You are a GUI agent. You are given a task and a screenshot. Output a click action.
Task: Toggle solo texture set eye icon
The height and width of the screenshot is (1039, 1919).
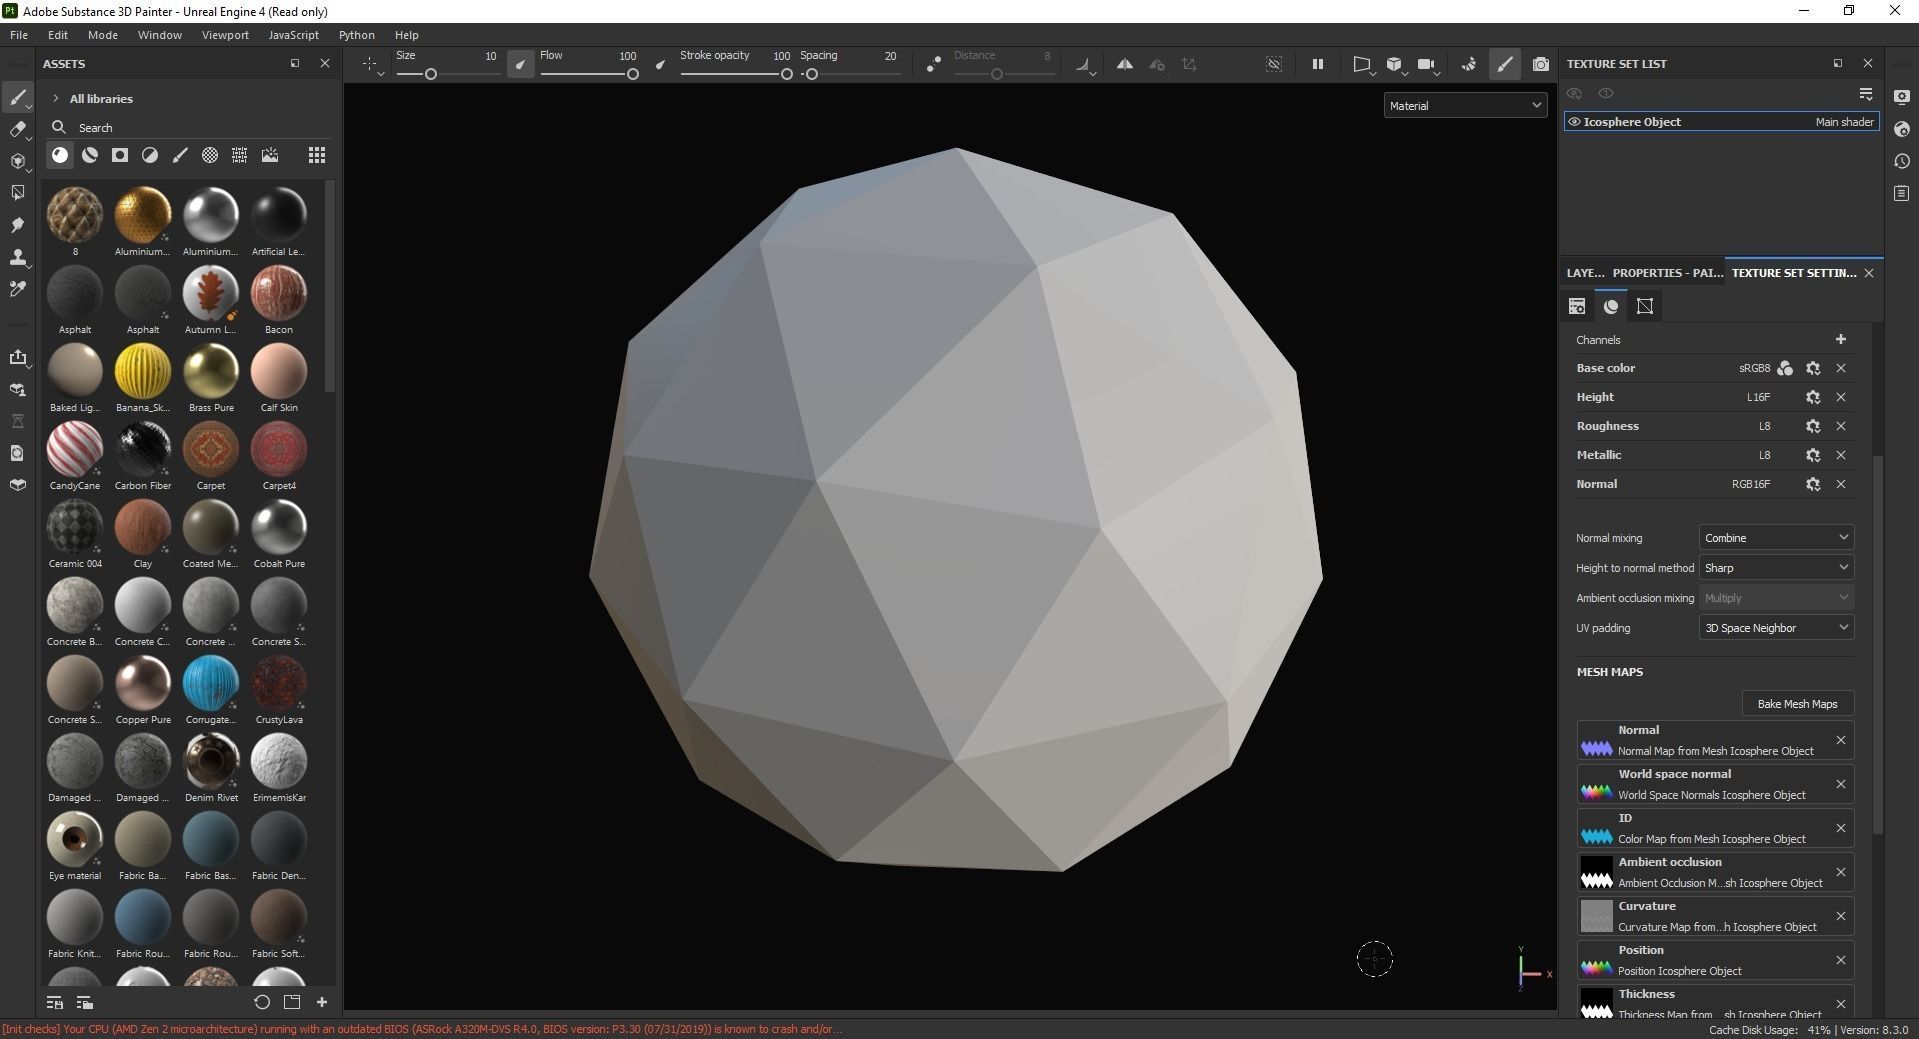(x=1606, y=93)
